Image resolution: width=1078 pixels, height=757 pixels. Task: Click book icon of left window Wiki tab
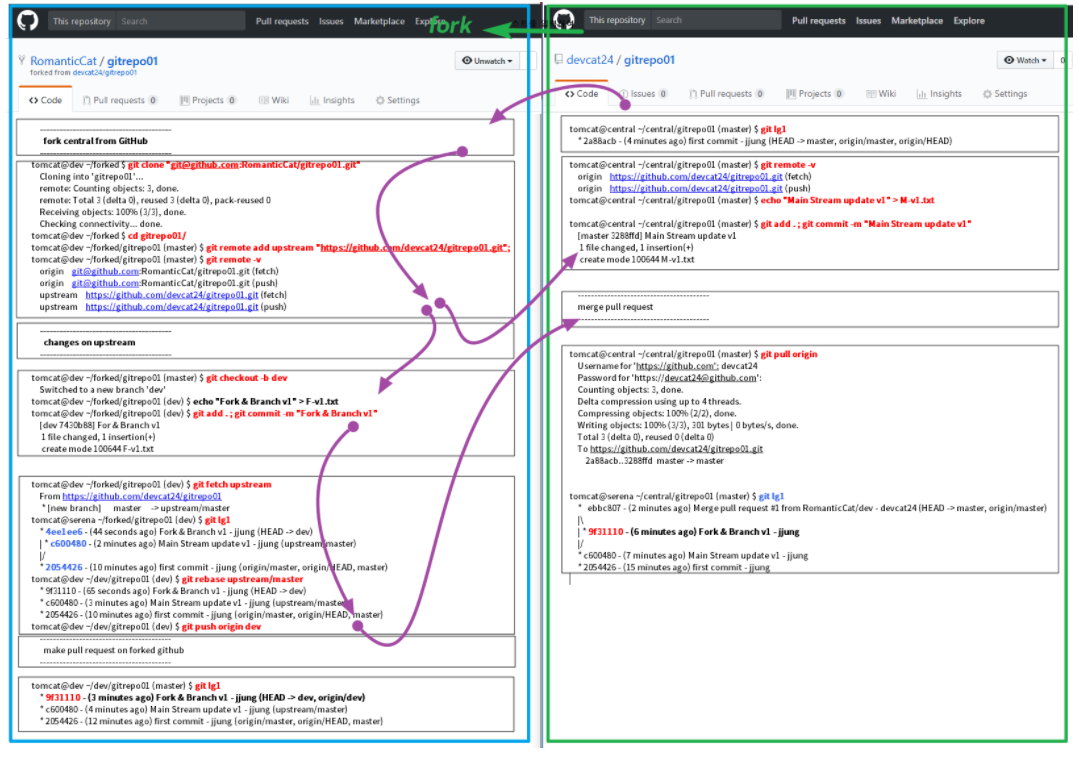263,100
